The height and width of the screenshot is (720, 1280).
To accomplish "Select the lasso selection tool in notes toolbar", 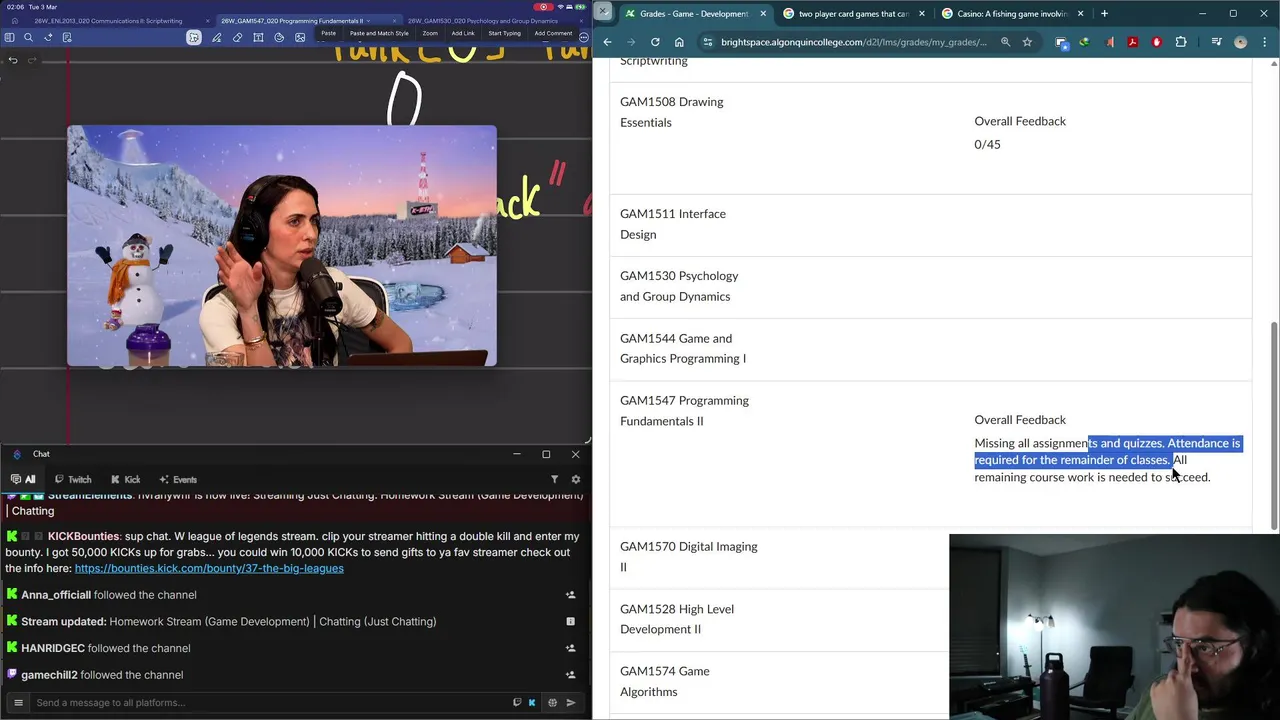I will pos(193,37).
